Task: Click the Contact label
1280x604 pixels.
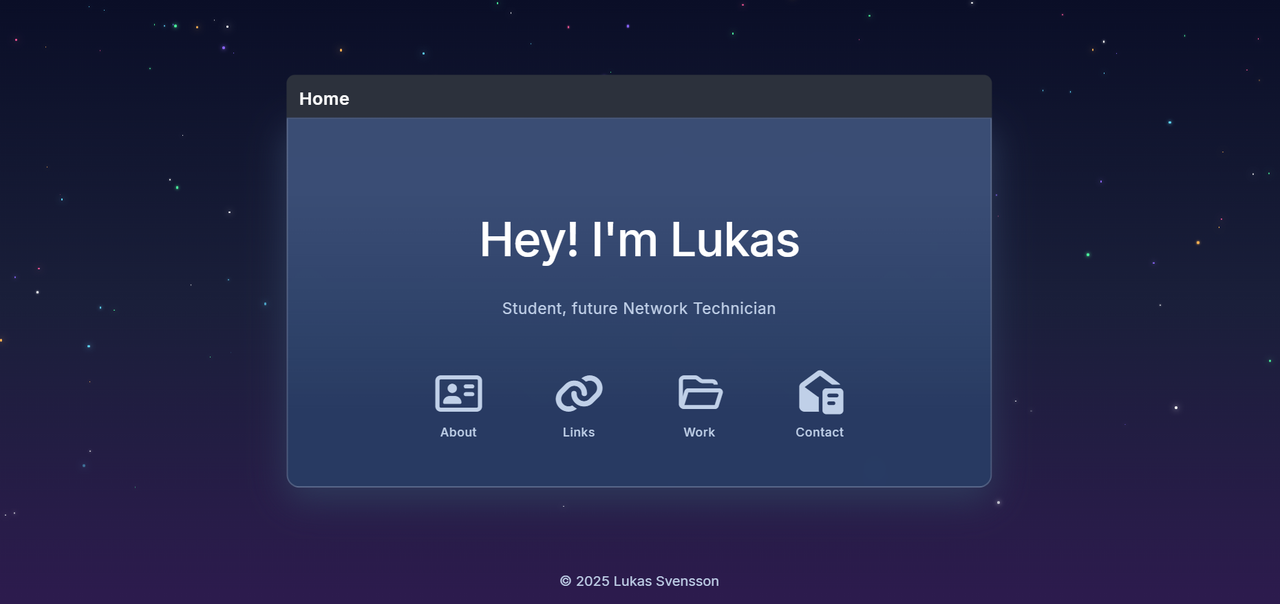Action: coord(820,432)
